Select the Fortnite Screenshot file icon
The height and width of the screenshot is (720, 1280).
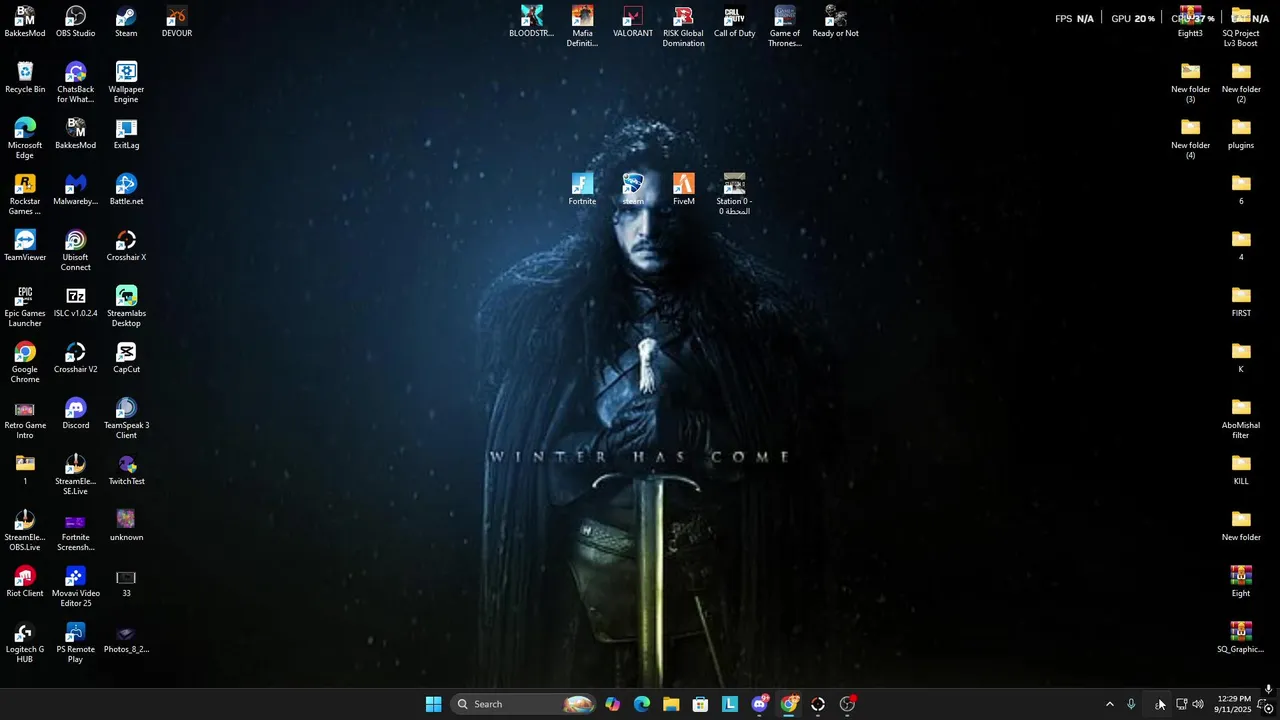click(75, 531)
